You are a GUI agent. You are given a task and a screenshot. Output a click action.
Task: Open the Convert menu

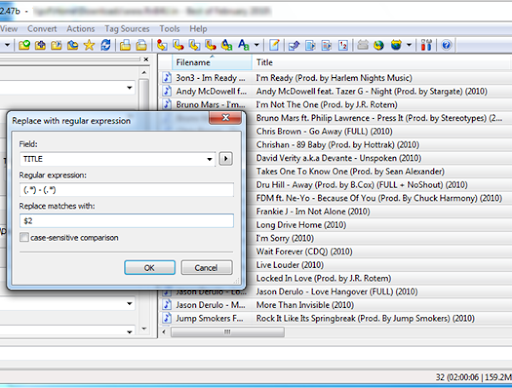[x=42, y=29]
